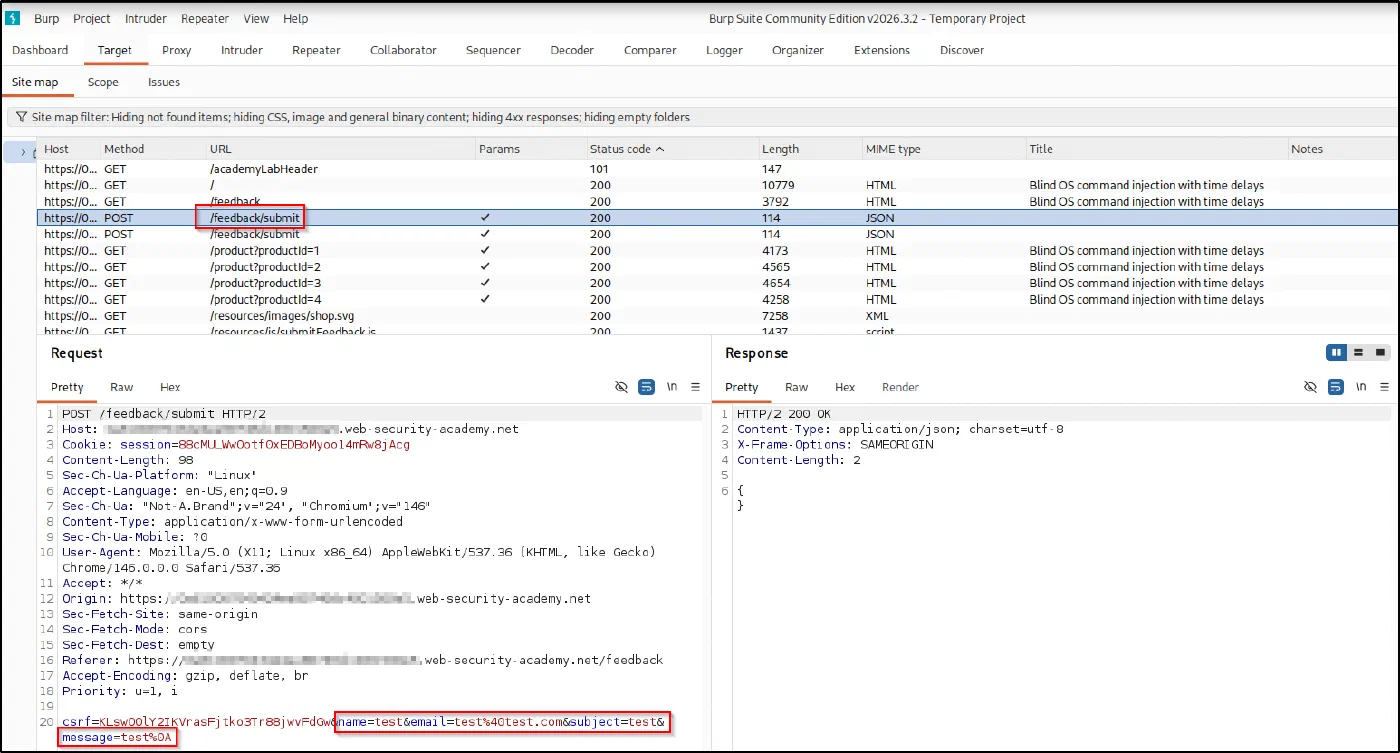This screenshot has width=1400, height=753.
Task: Click the 10779 length cell
Action: click(x=778, y=185)
